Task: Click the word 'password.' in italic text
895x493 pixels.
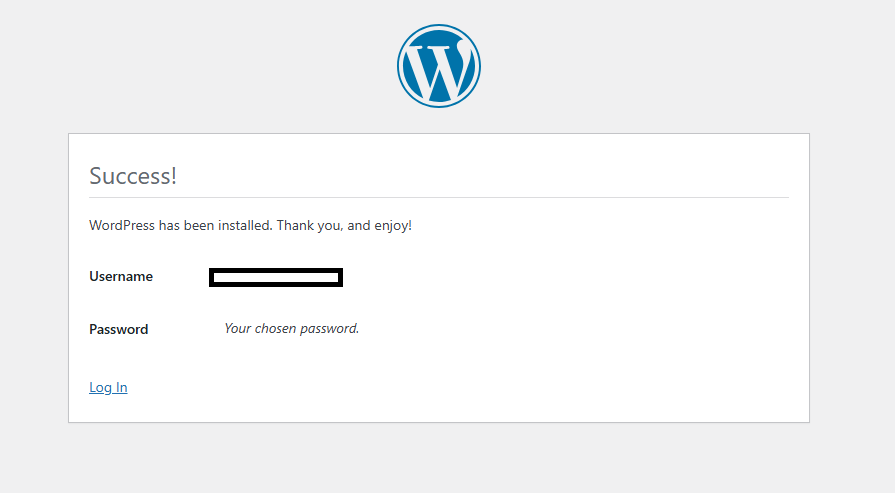Action: pos(329,328)
